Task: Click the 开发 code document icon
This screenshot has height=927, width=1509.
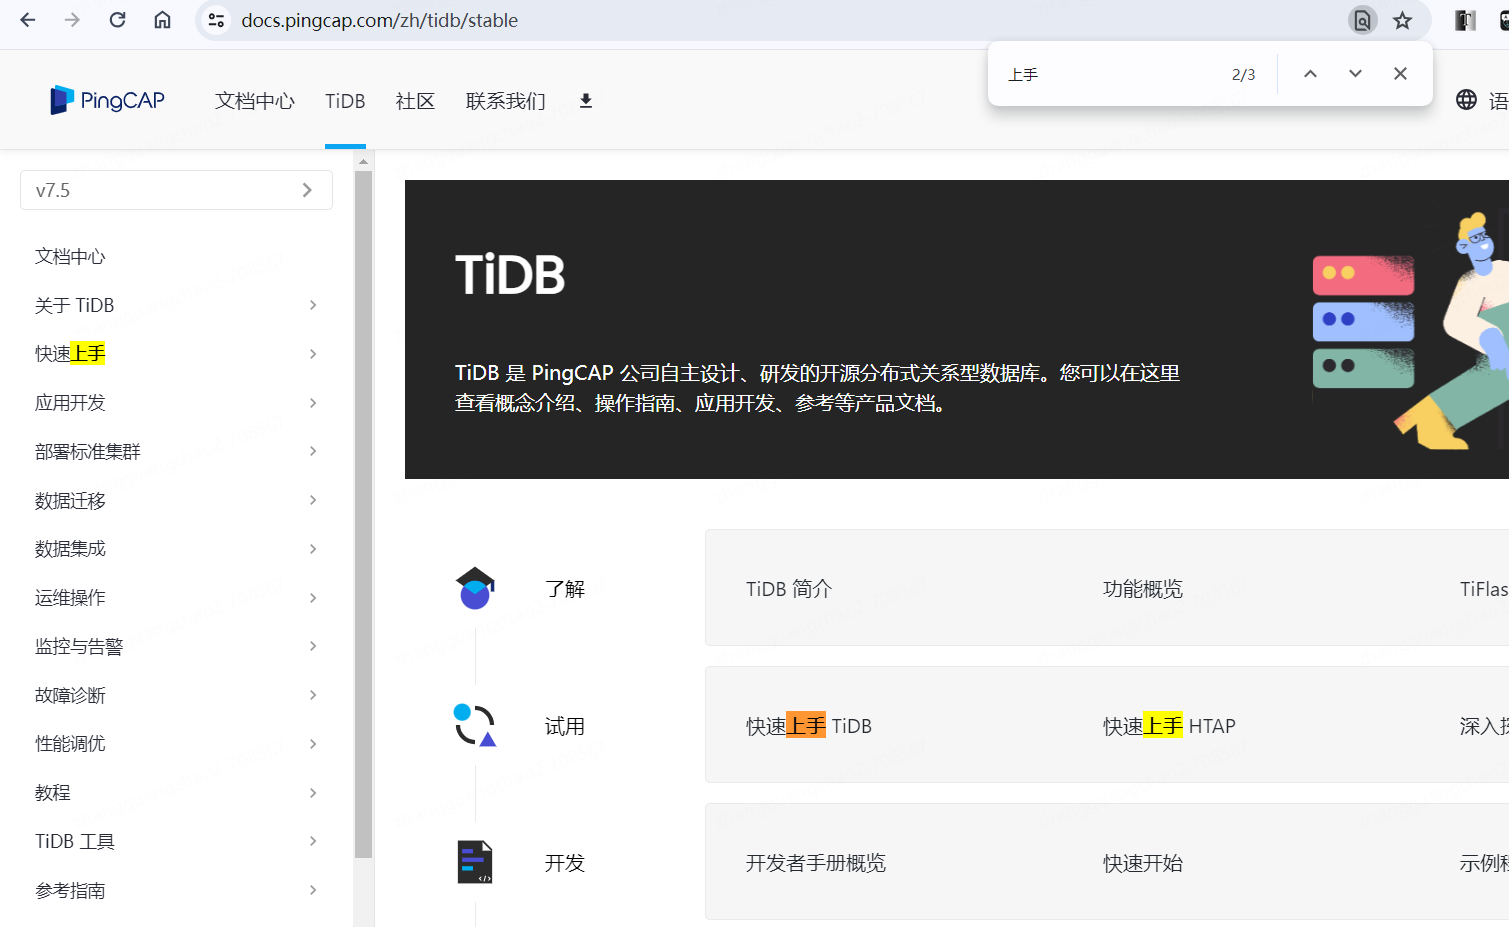Action: point(475,862)
